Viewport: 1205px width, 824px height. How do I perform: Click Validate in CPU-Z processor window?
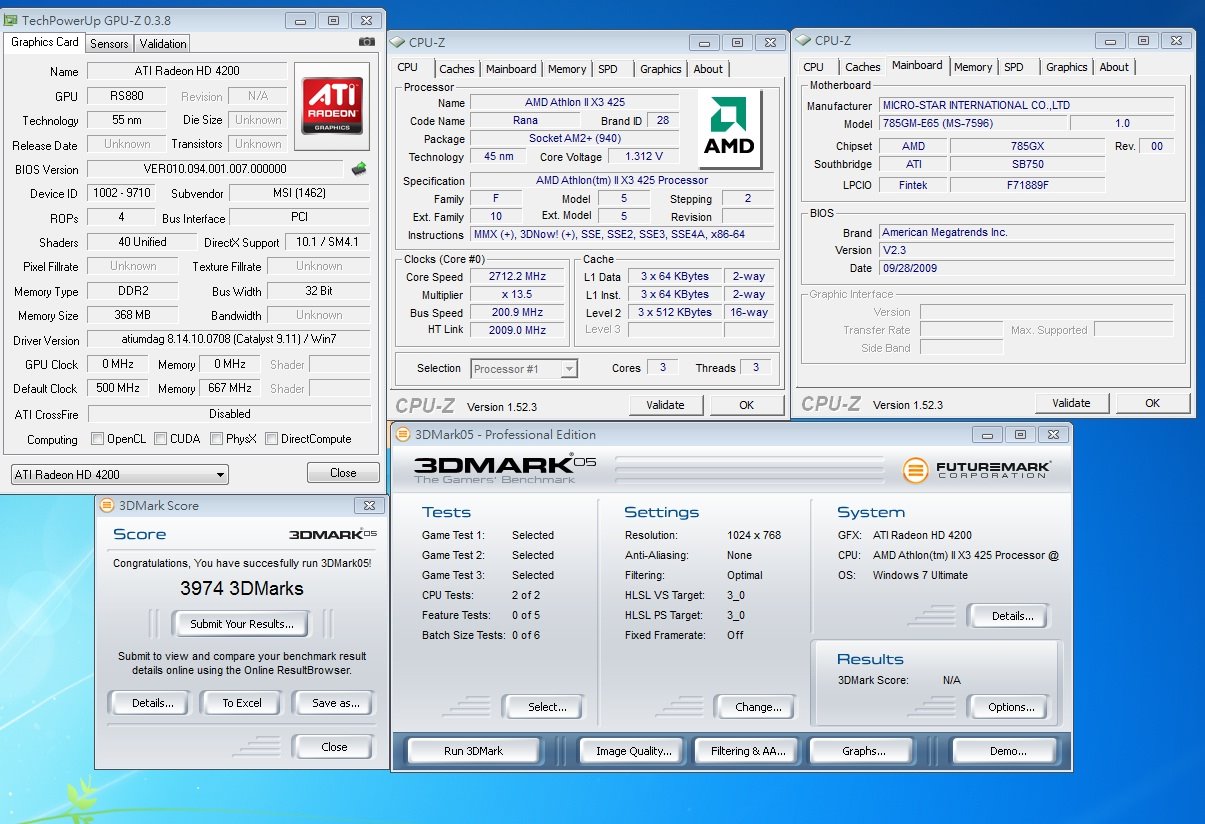(x=665, y=405)
